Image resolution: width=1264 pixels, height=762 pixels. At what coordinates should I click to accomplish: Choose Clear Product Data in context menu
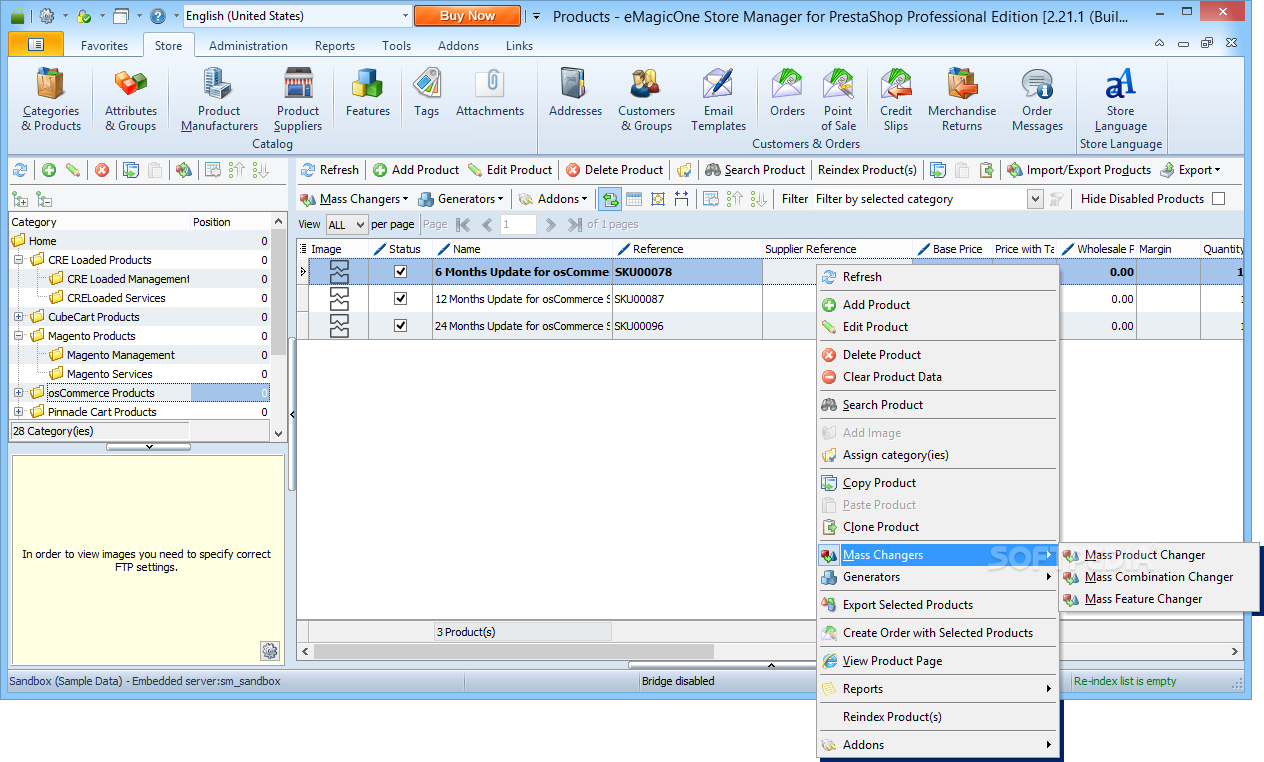pos(937,377)
